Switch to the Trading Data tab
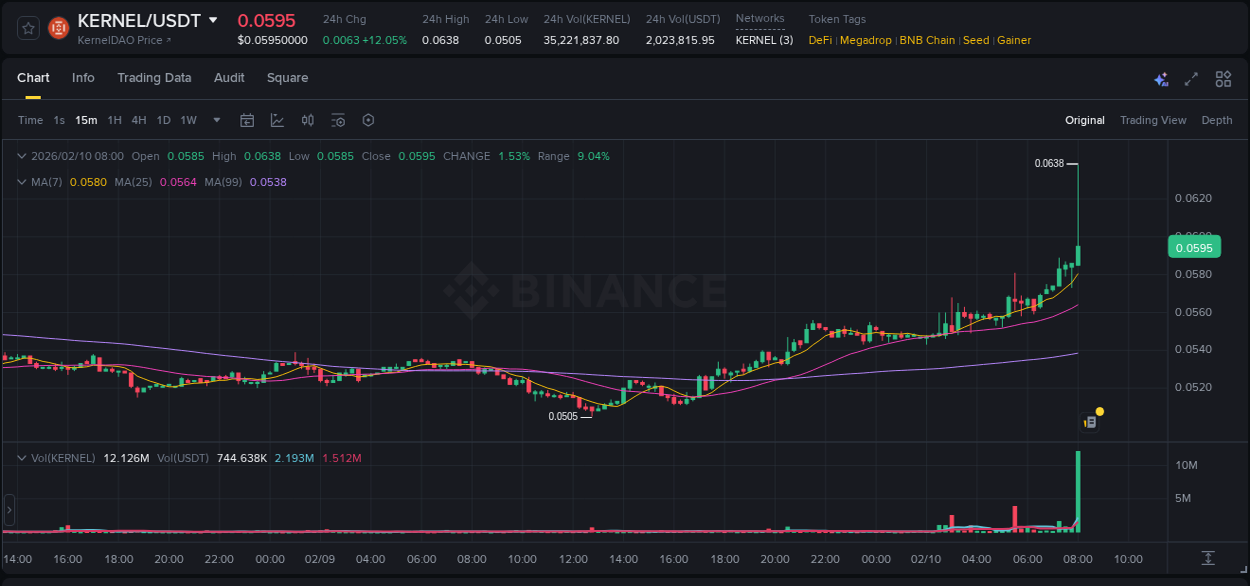The height and width of the screenshot is (586, 1250). 154,77
